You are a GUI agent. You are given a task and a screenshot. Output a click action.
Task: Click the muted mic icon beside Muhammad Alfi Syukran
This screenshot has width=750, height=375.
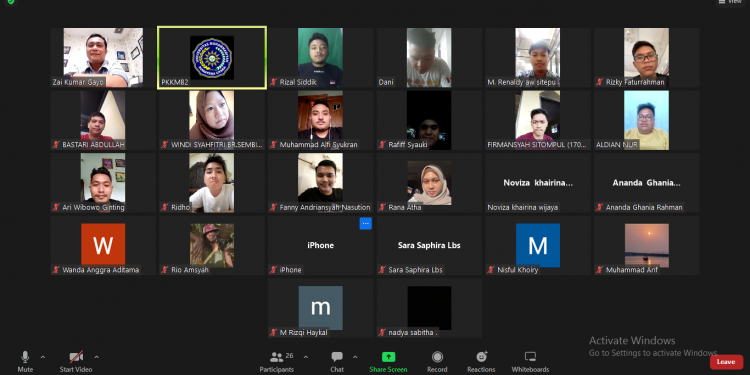[274, 144]
